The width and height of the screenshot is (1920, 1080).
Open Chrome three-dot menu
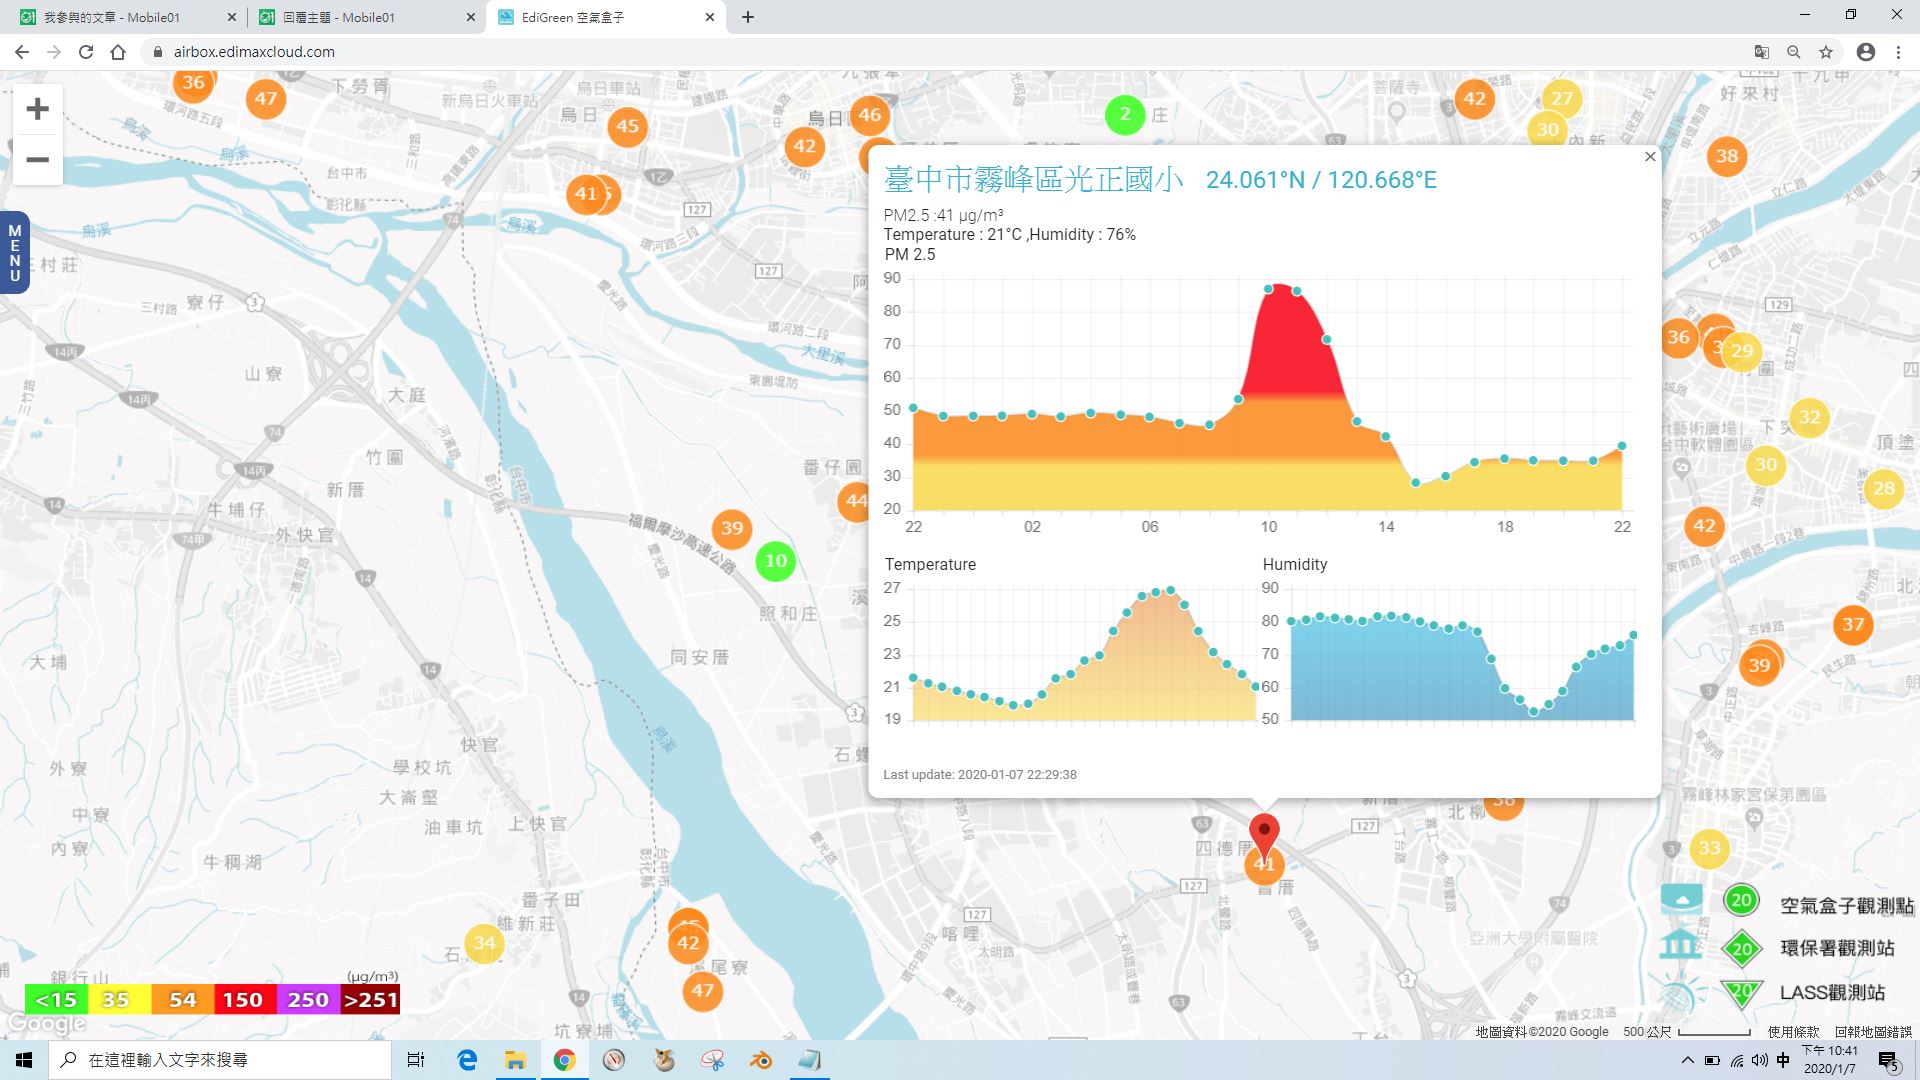coord(1898,52)
